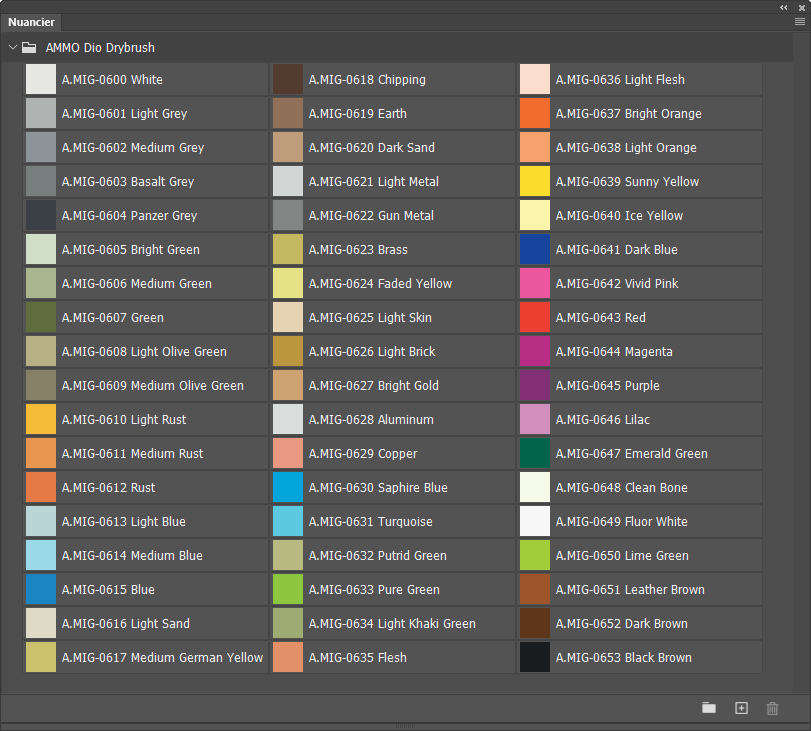Select the 'A.MIG-0607 Green' label
The height and width of the screenshot is (731, 811).
pos(113,318)
